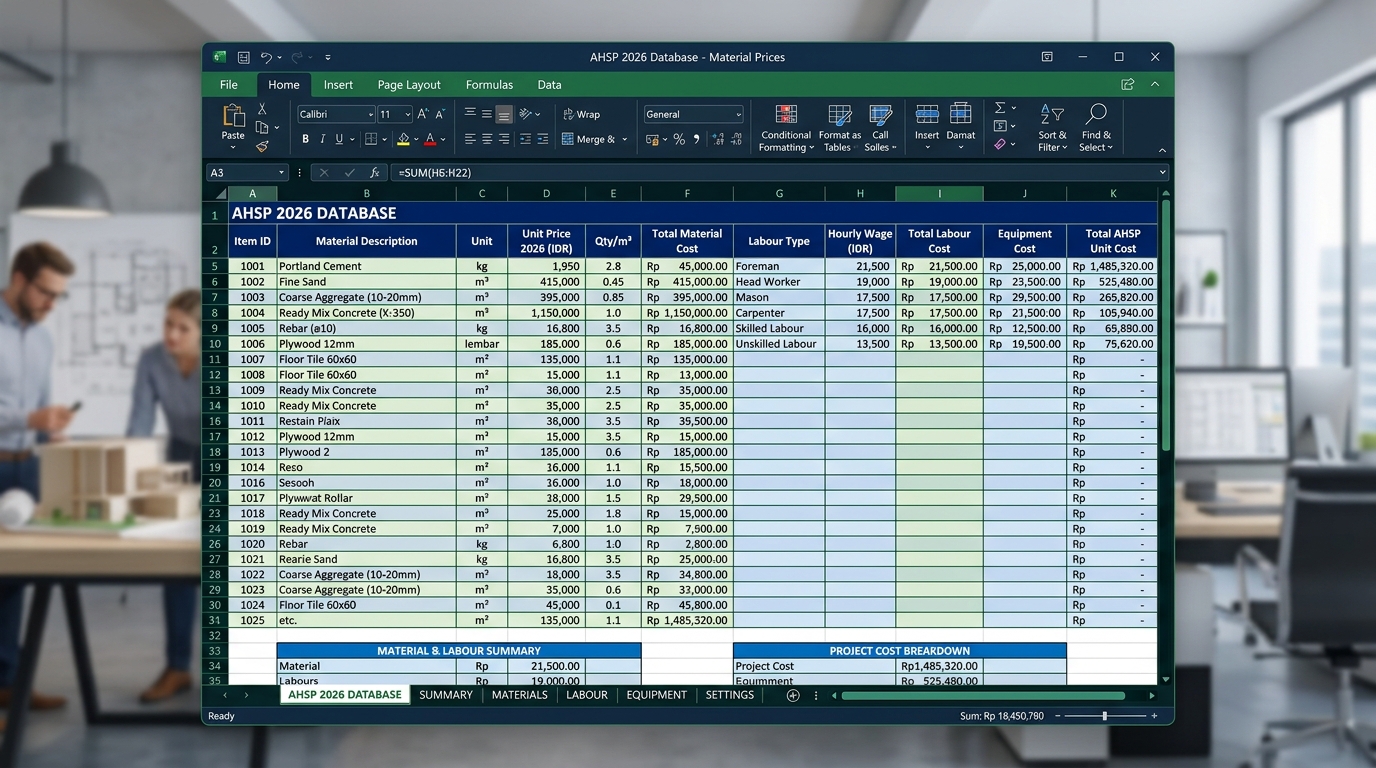Toggle middle vertical alignment
The width and height of the screenshot is (1376, 768).
pyautogui.click(x=487, y=114)
